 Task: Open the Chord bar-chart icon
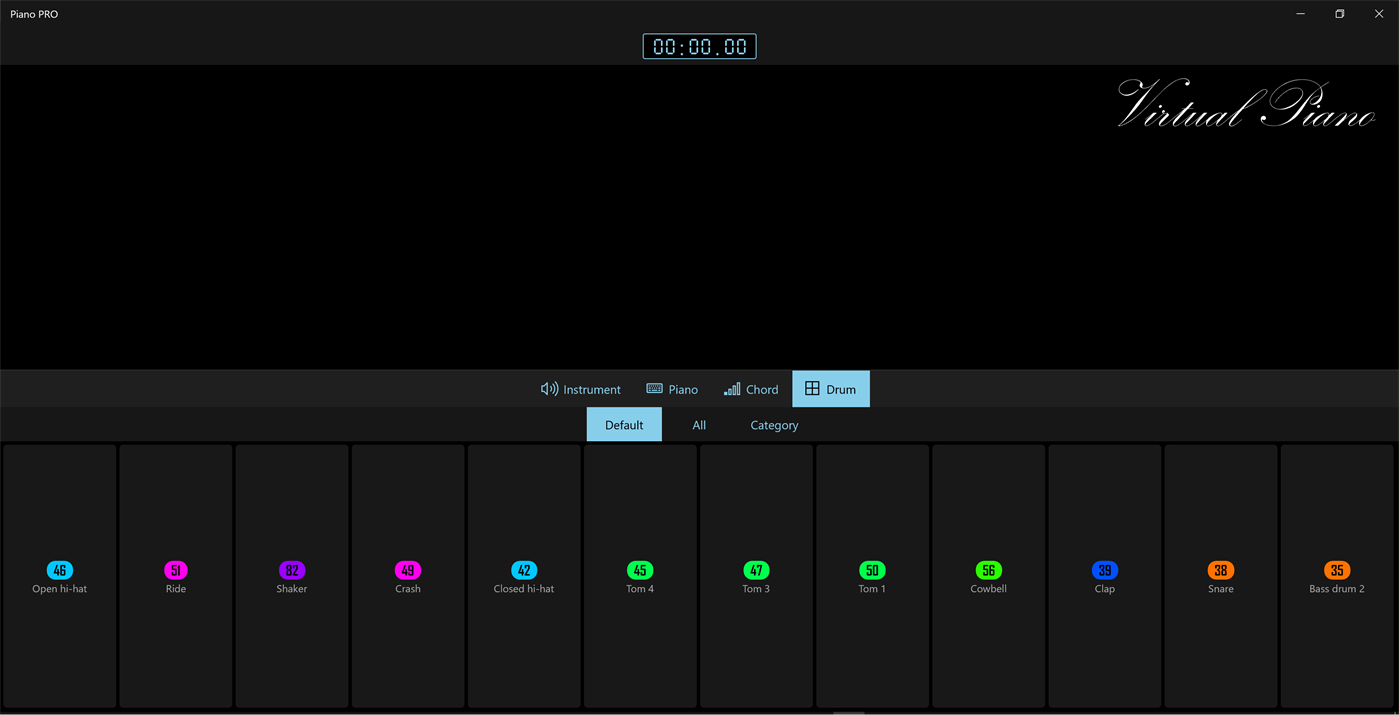733,389
